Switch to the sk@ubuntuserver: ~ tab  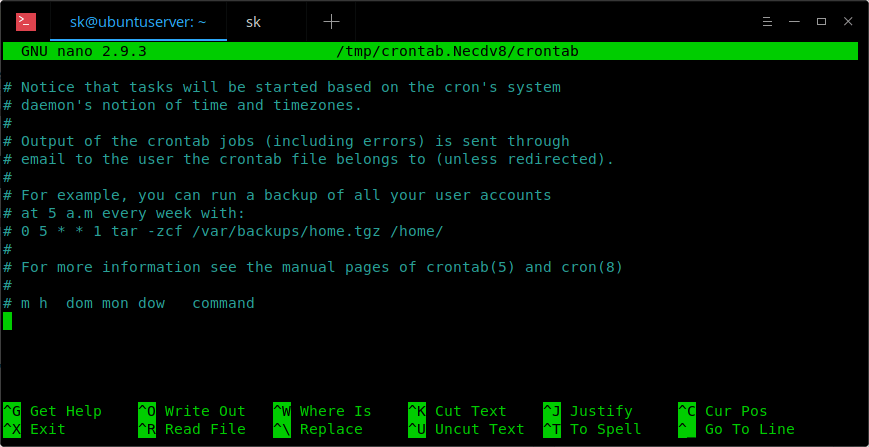click(x=138, y=22)
